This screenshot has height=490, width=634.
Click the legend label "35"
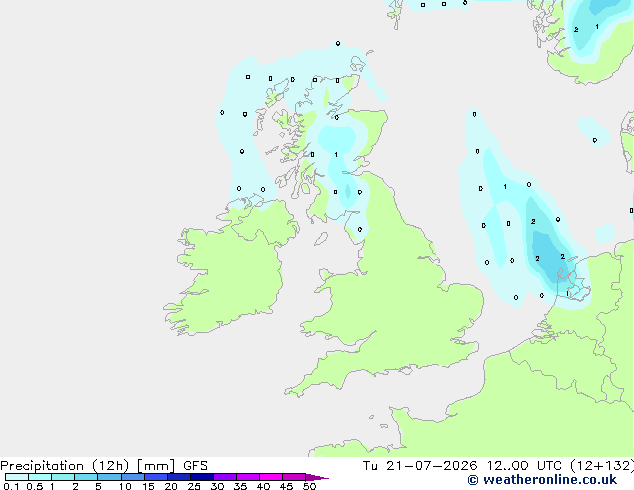click(240, 486)
